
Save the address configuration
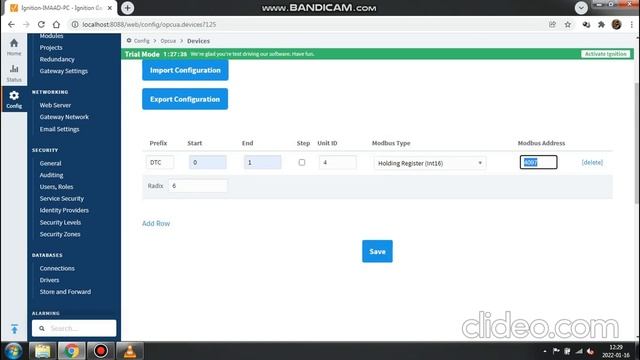tap(377, 251)
